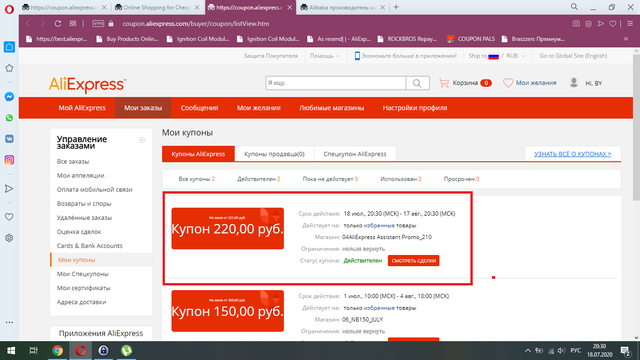
Task: Open Instagram in Opera sidebar
Action: (9, 160)
